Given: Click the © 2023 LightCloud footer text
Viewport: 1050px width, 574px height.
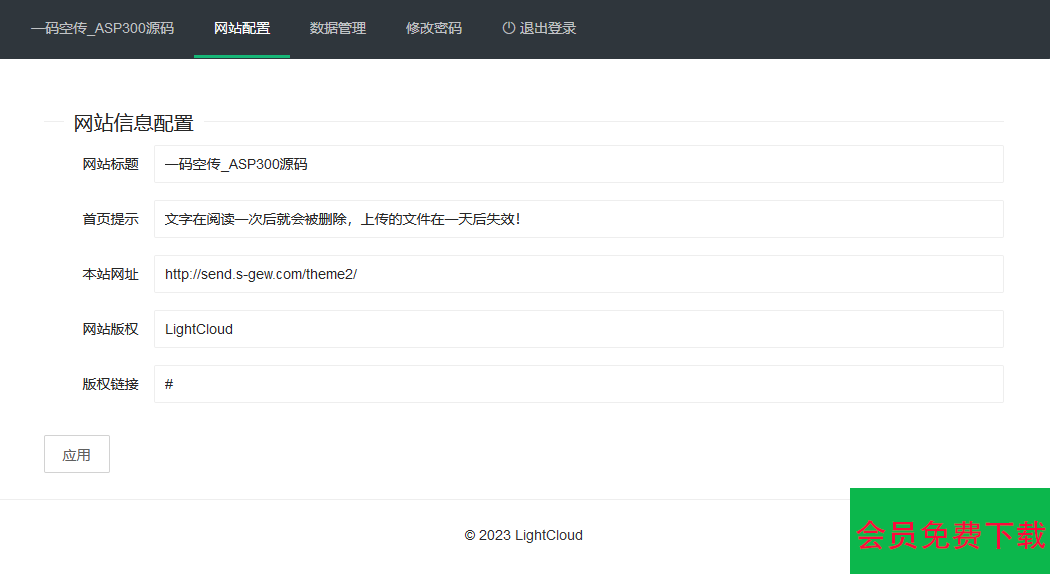Looking at the screenshot, I should click(524, 535).
